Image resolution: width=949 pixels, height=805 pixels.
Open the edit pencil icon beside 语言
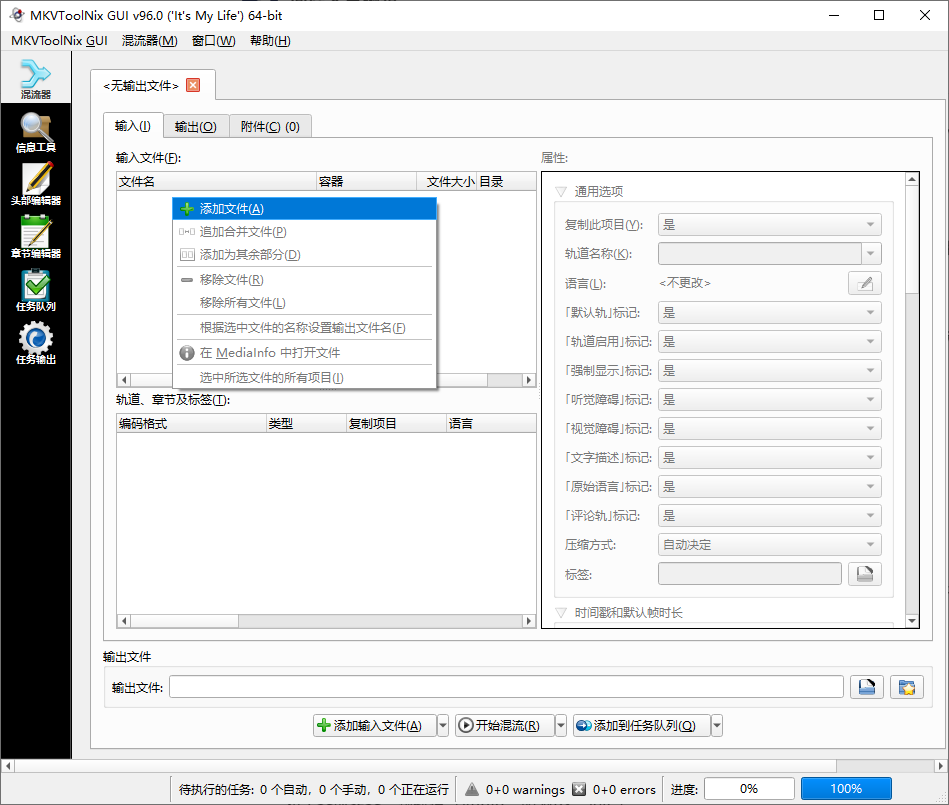864,282
